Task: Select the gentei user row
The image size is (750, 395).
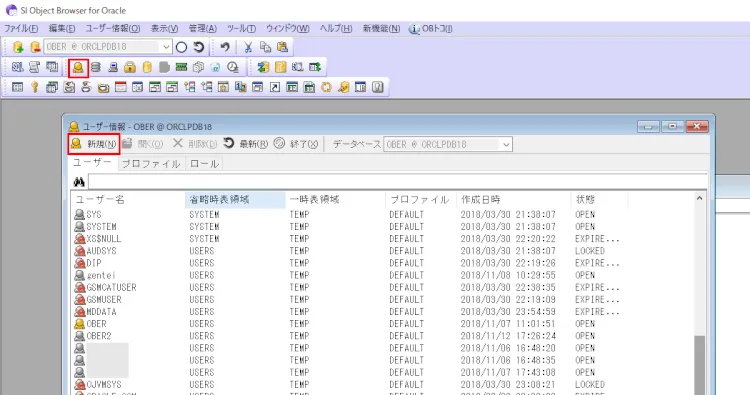Action: pos(383,275)
